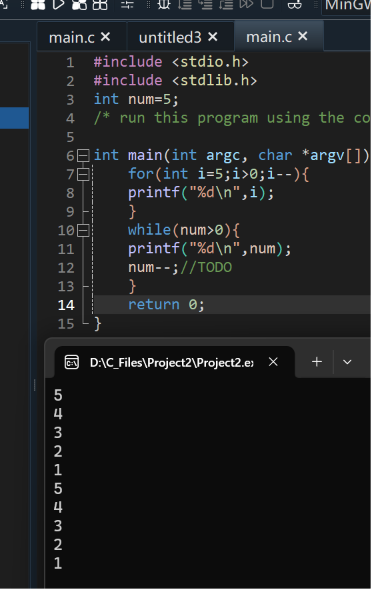Click the 'printf("%d\n",num);' line

[210, 249]
